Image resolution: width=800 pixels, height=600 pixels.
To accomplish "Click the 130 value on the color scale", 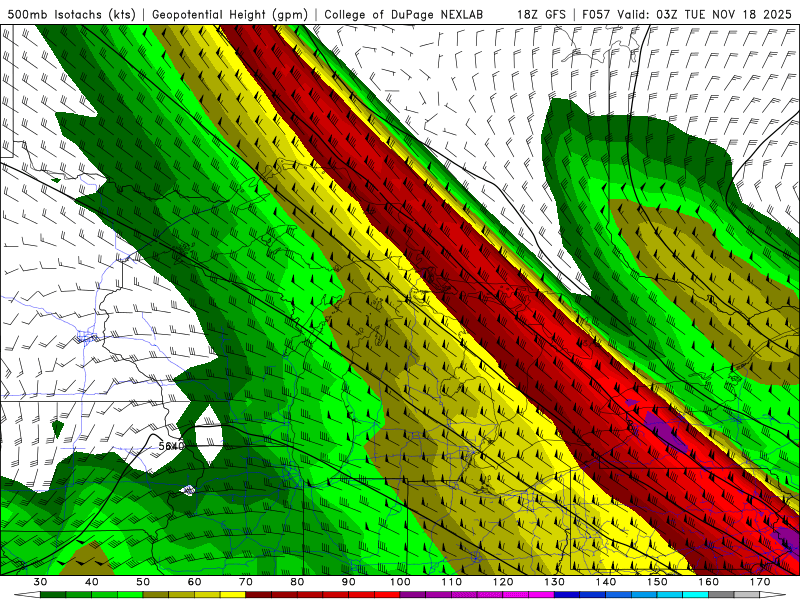I will coord(555,582).
